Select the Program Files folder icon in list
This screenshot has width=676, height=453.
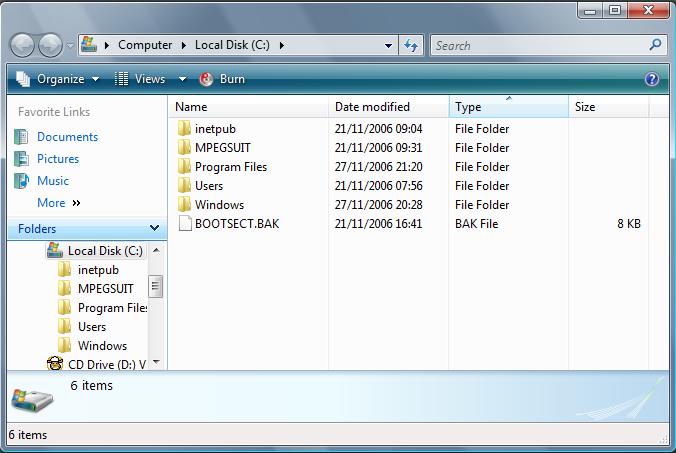point(184,166)
